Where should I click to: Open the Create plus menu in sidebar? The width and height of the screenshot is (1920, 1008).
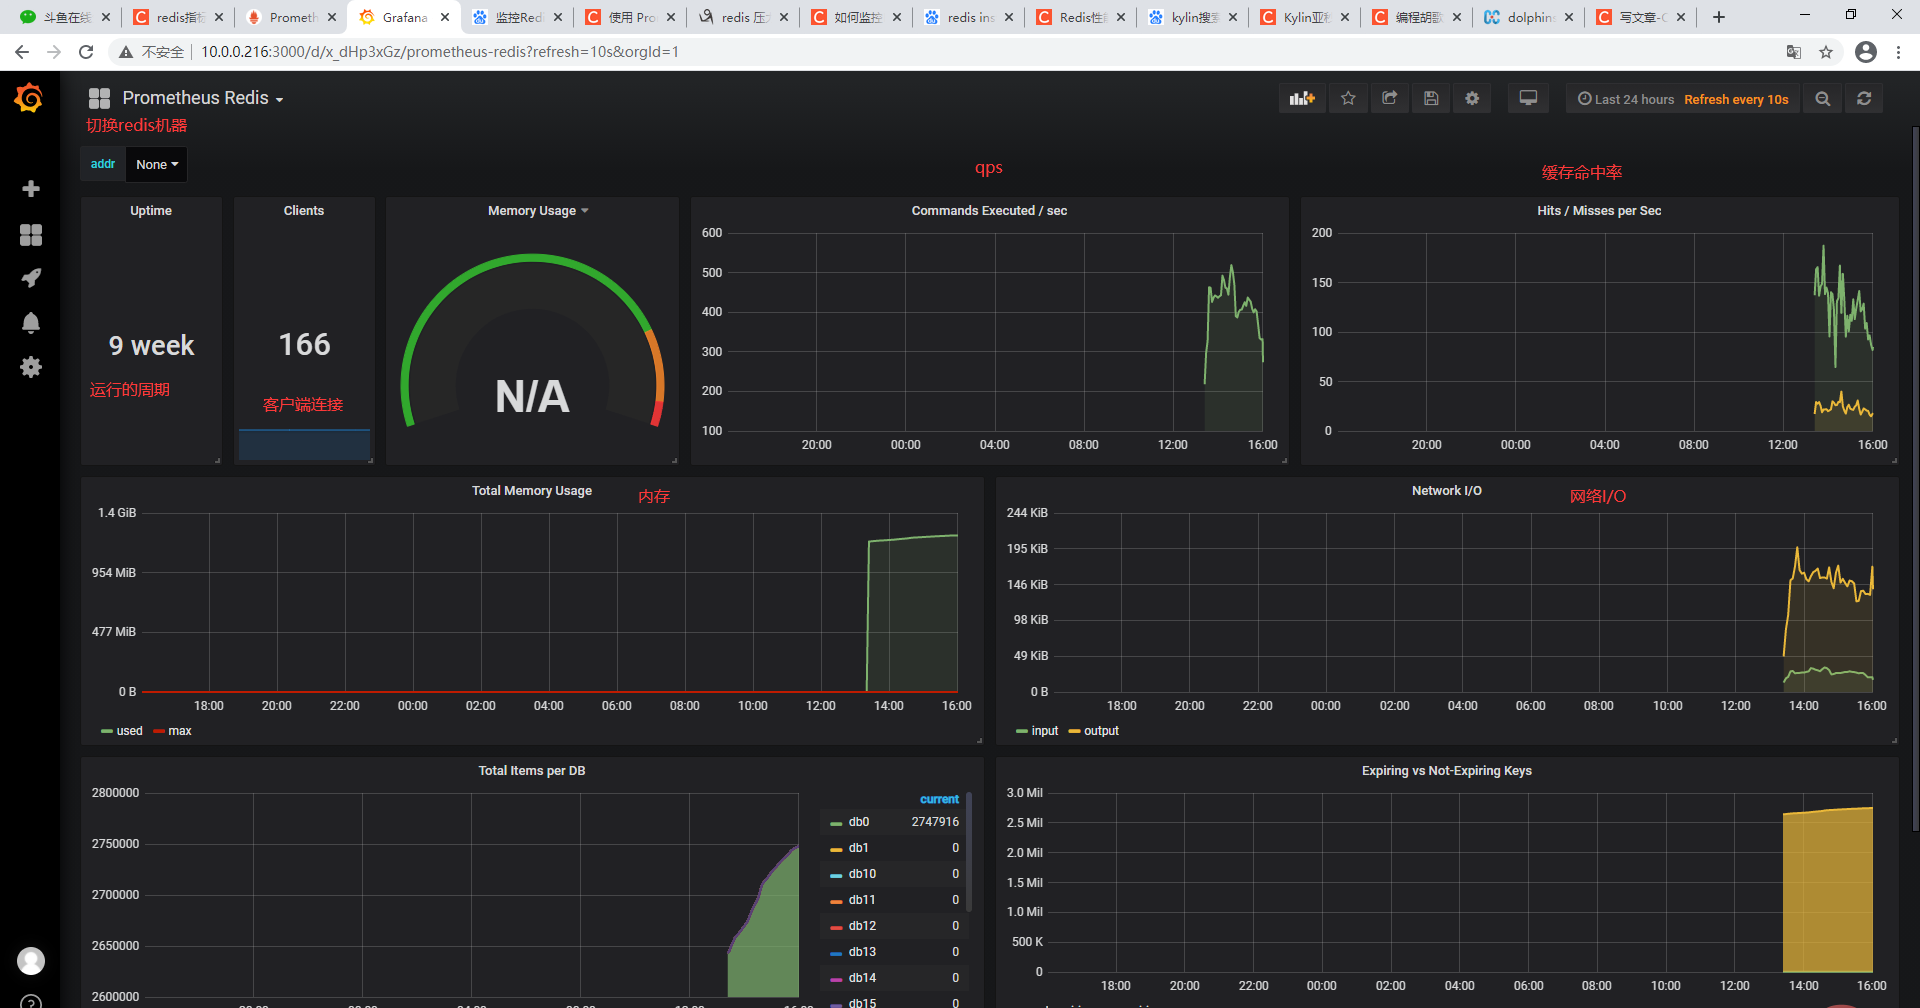31,189
